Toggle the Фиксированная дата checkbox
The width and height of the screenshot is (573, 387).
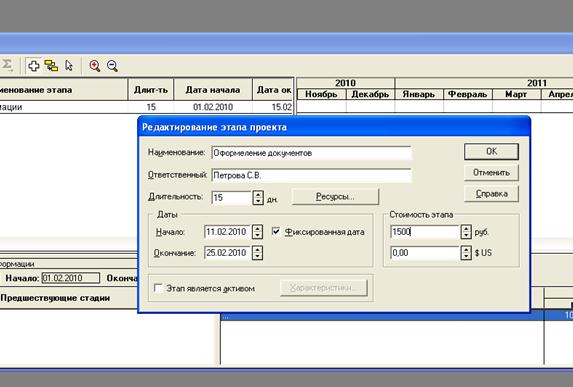(x=276, y=231)
